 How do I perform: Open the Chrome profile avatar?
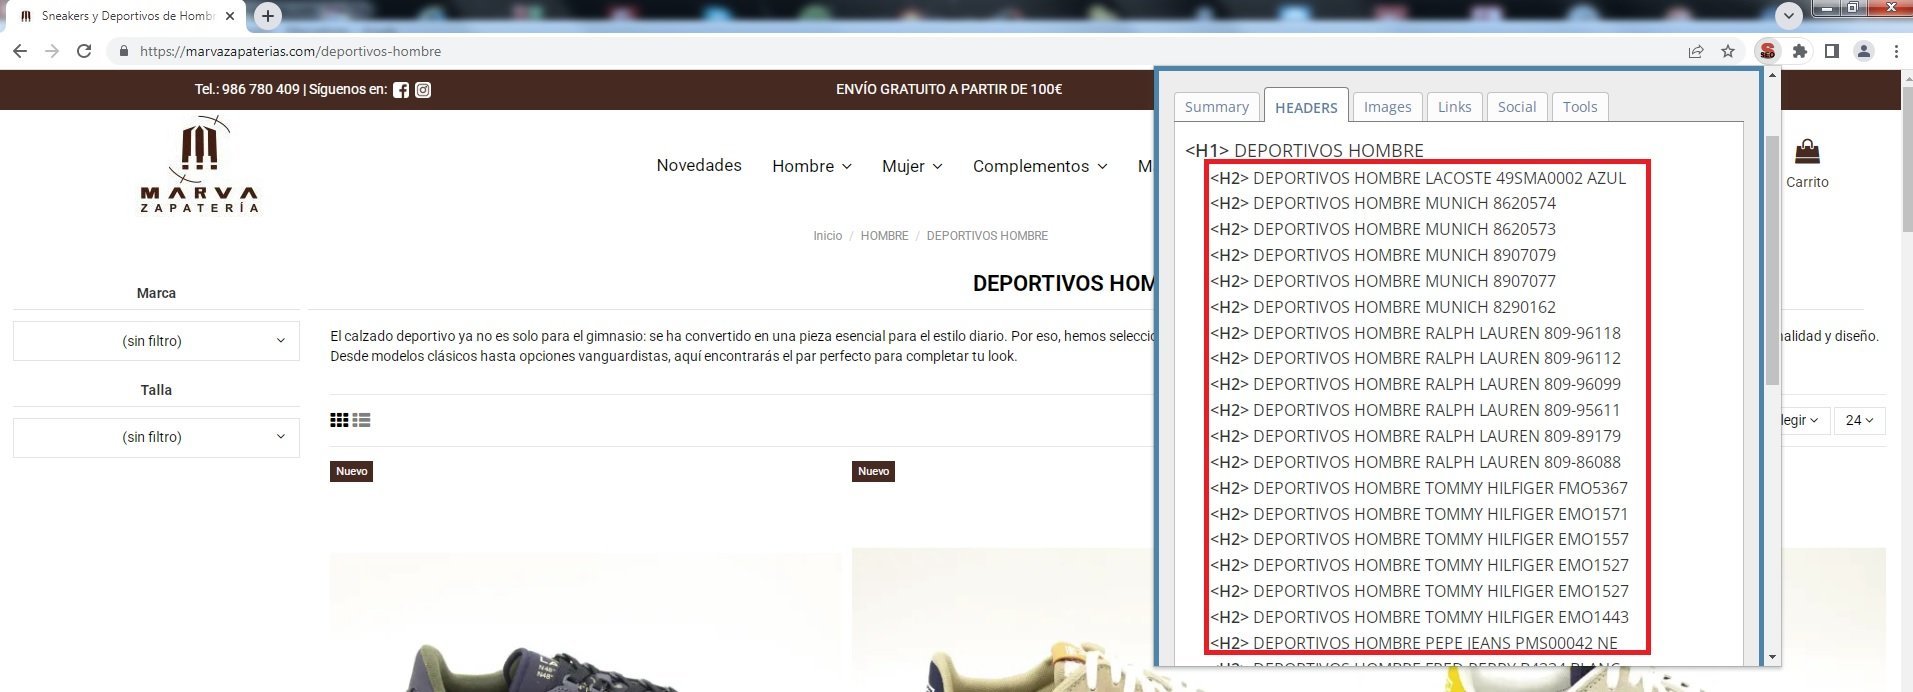click(x=1864, y=51)
